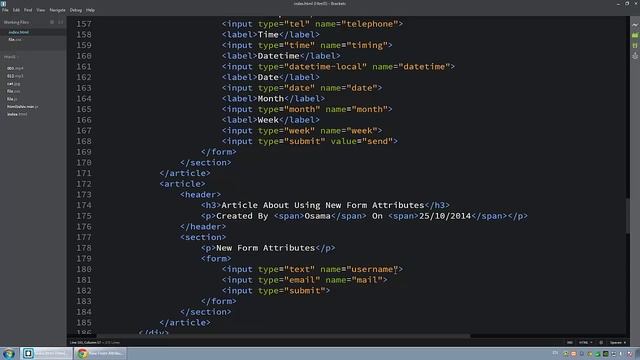Click the orange system tray icon
Viewport: 640px width, 360px height.
573,353
